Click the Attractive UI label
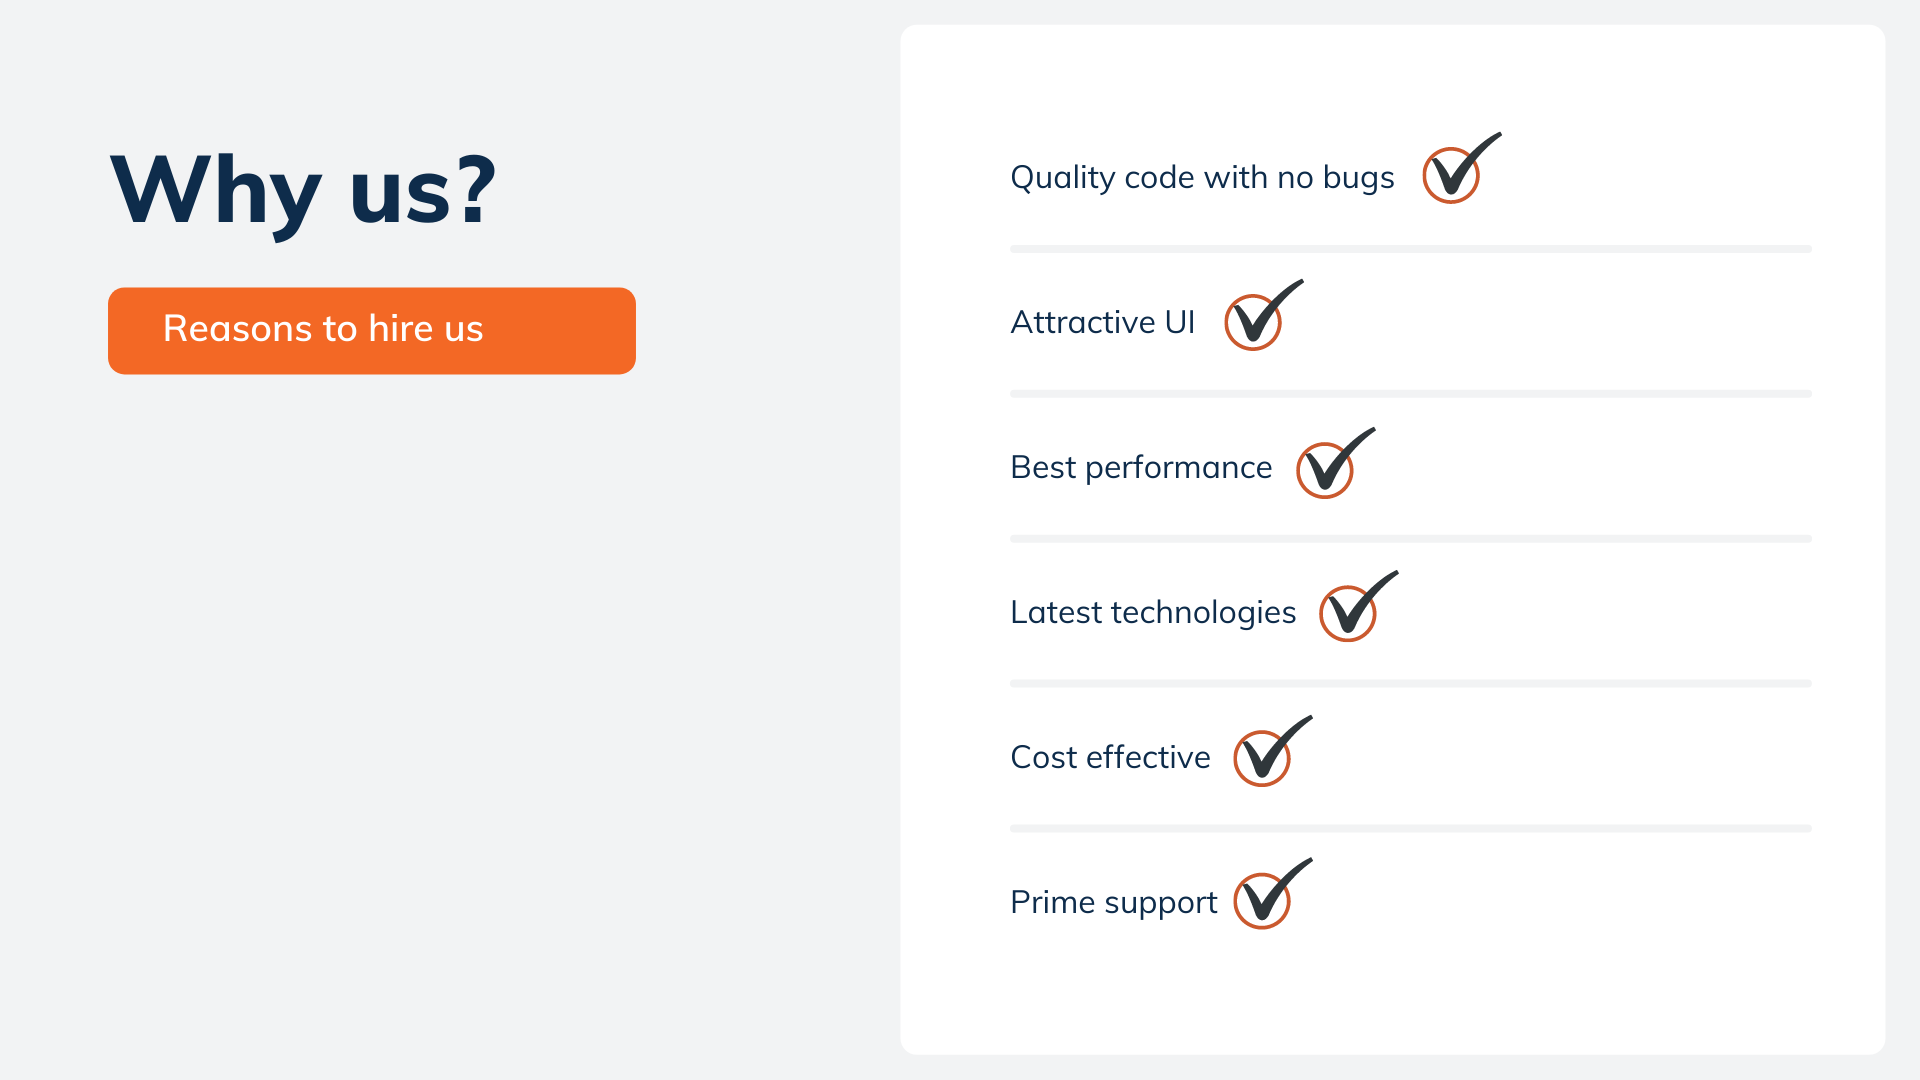The width and height of the screenshot is (1920, 1080). click(1103, 322)
